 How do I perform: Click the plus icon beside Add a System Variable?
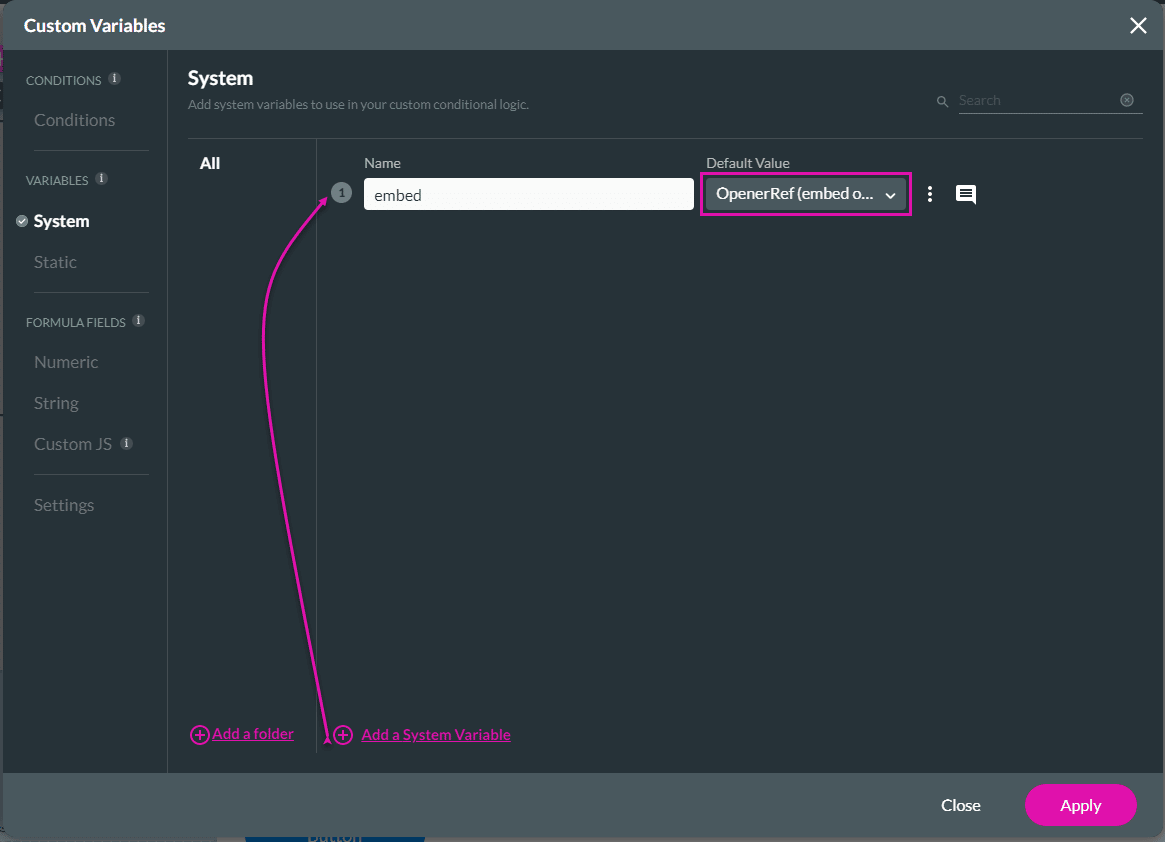pyautogui.click(x=343, y=735)
